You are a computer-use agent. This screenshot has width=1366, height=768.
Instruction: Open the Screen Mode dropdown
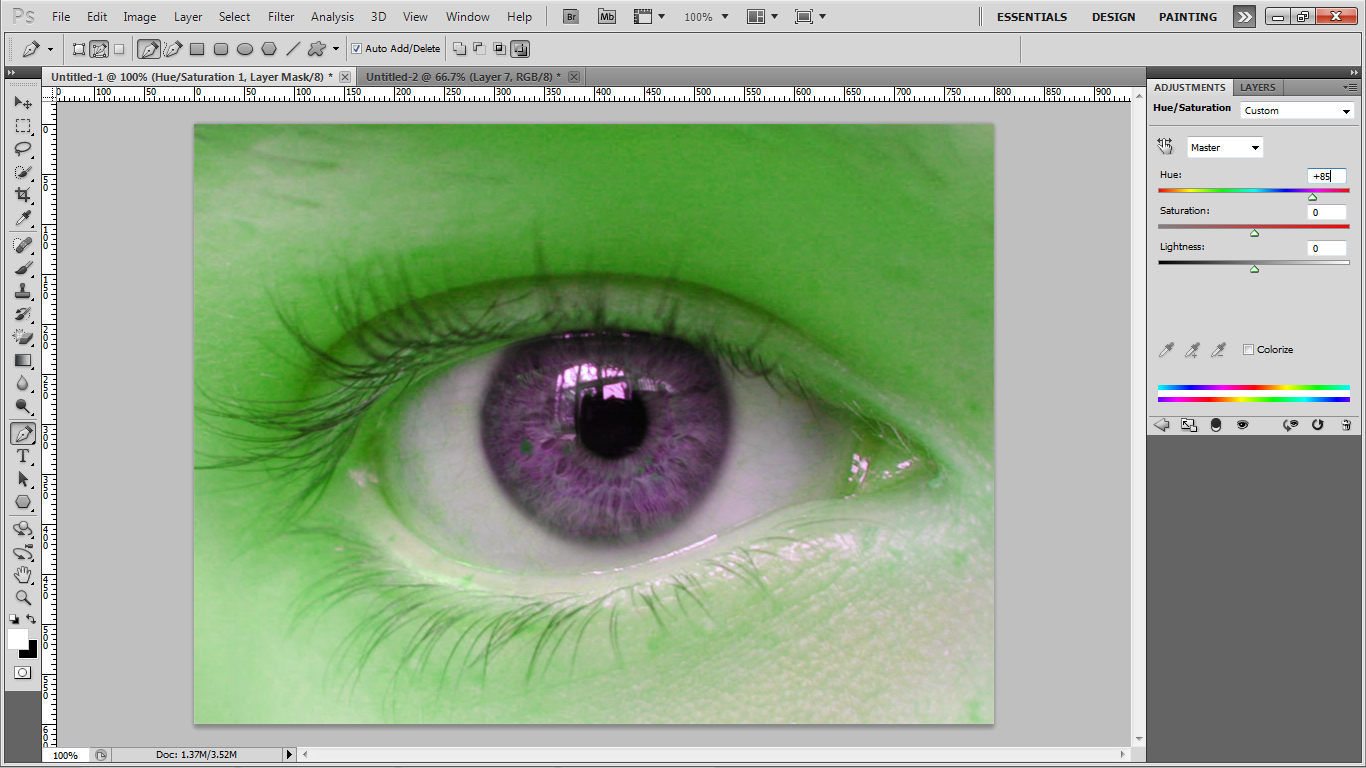[x=810, y=17]
